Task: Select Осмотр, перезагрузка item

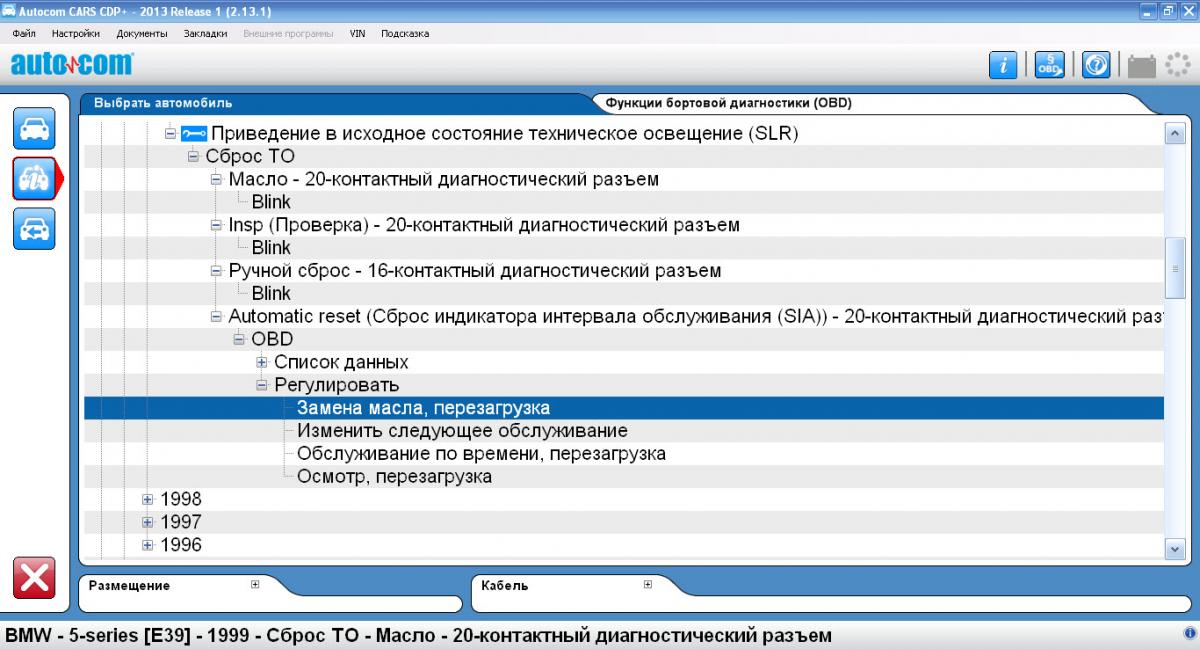Action: coord(394,477)
